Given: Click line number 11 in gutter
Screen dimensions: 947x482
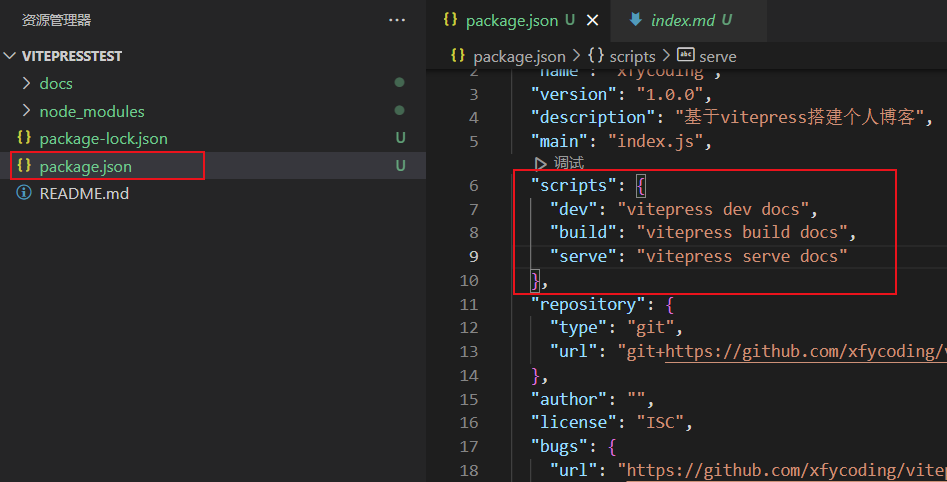Looking at the screenshot, I should point(469,304).
